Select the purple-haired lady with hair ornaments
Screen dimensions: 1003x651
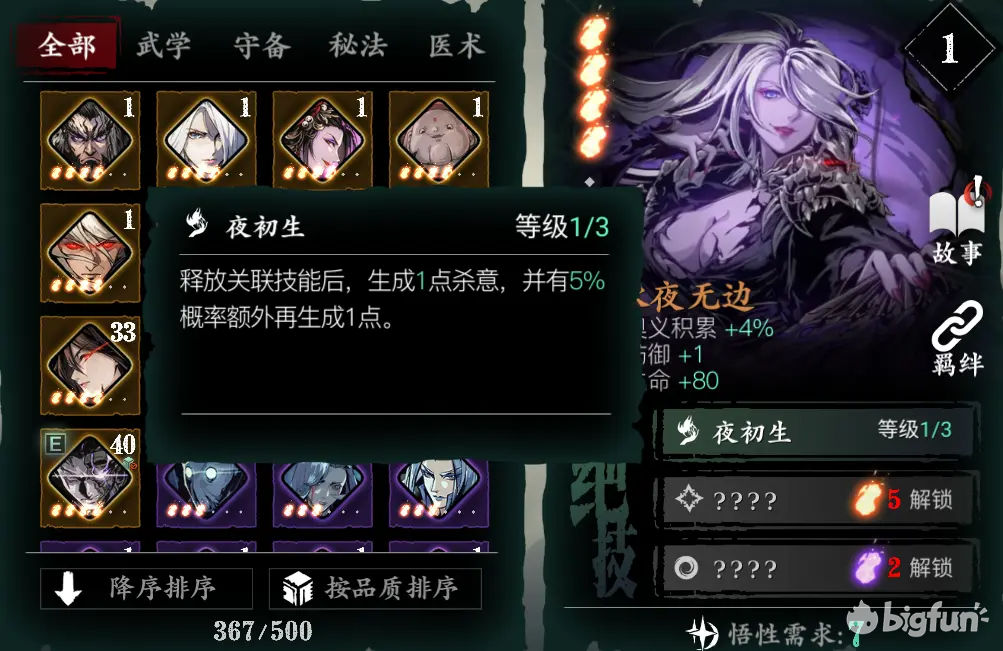[322, 140]
